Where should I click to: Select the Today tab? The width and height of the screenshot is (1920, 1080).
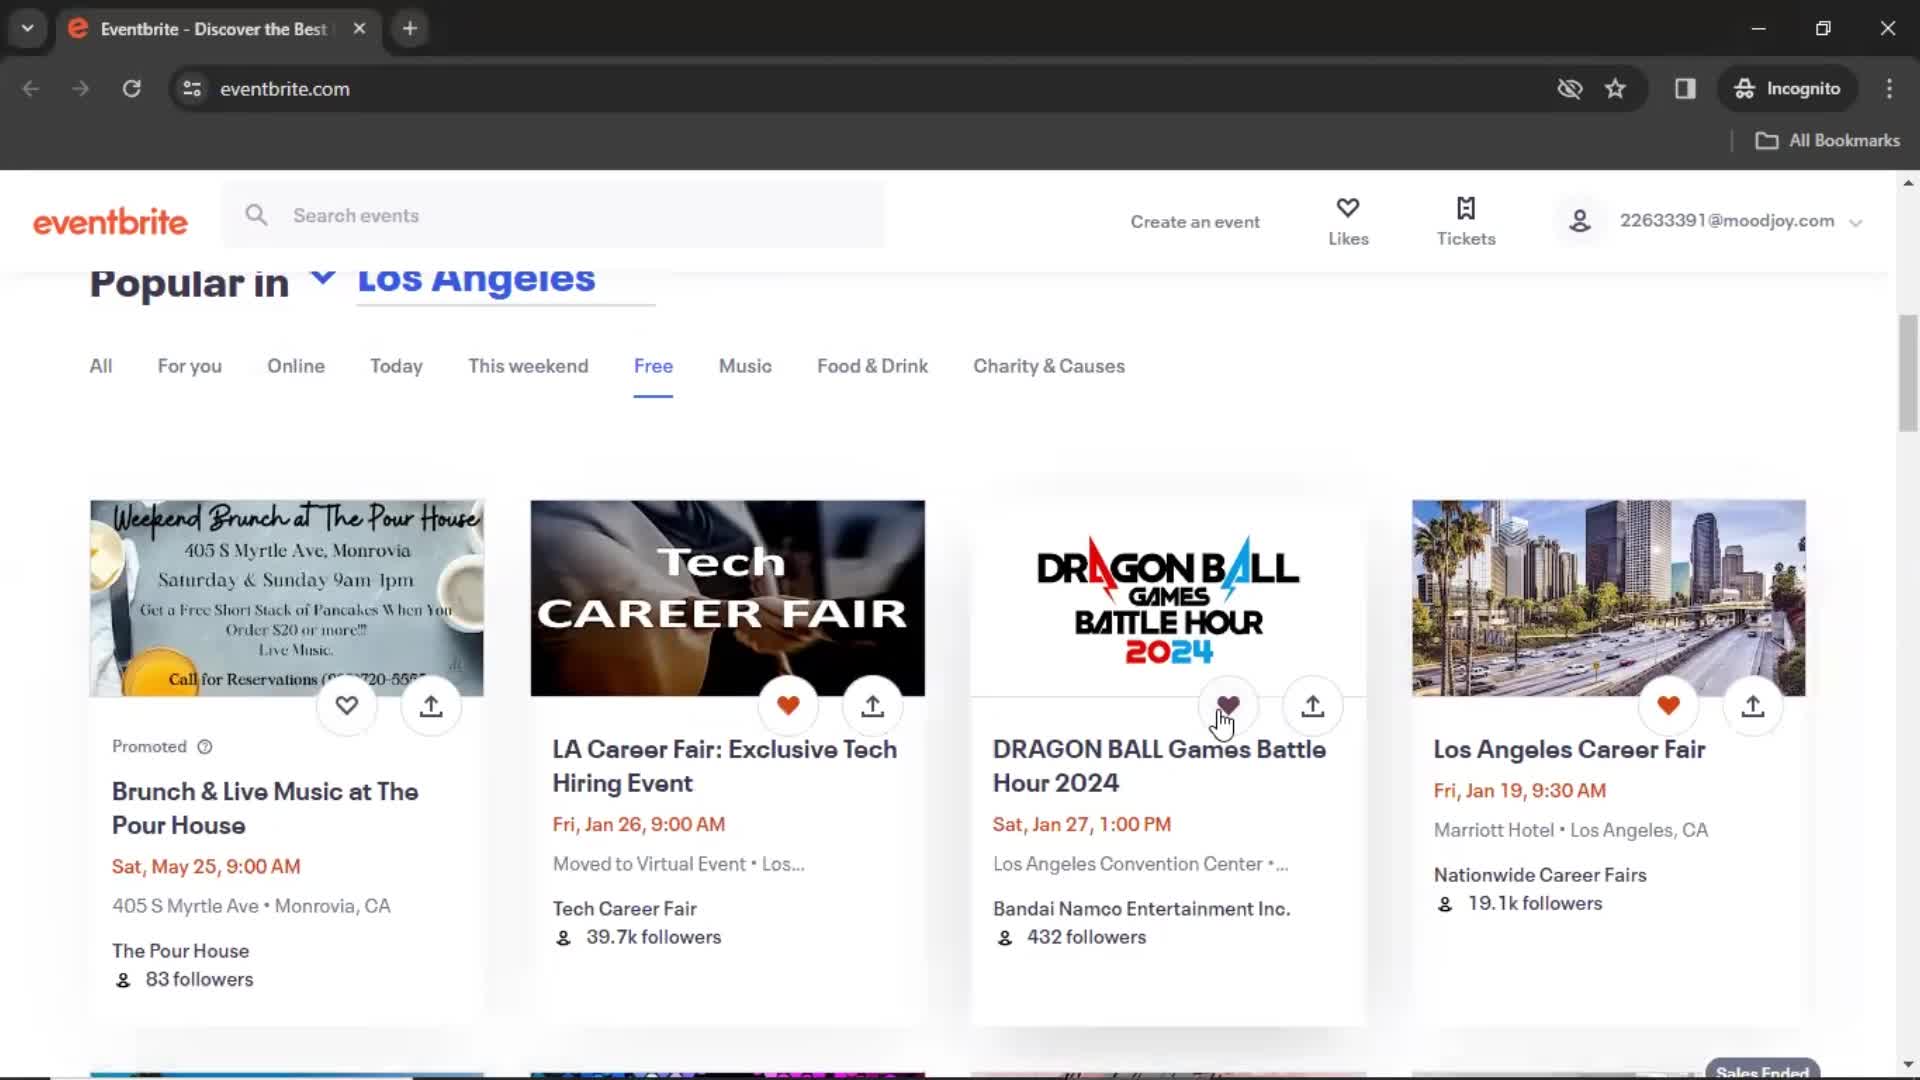coord(396,366)
